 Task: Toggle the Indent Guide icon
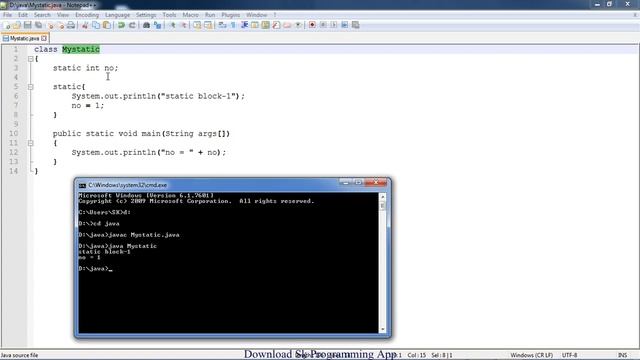[x=244, y=25]
